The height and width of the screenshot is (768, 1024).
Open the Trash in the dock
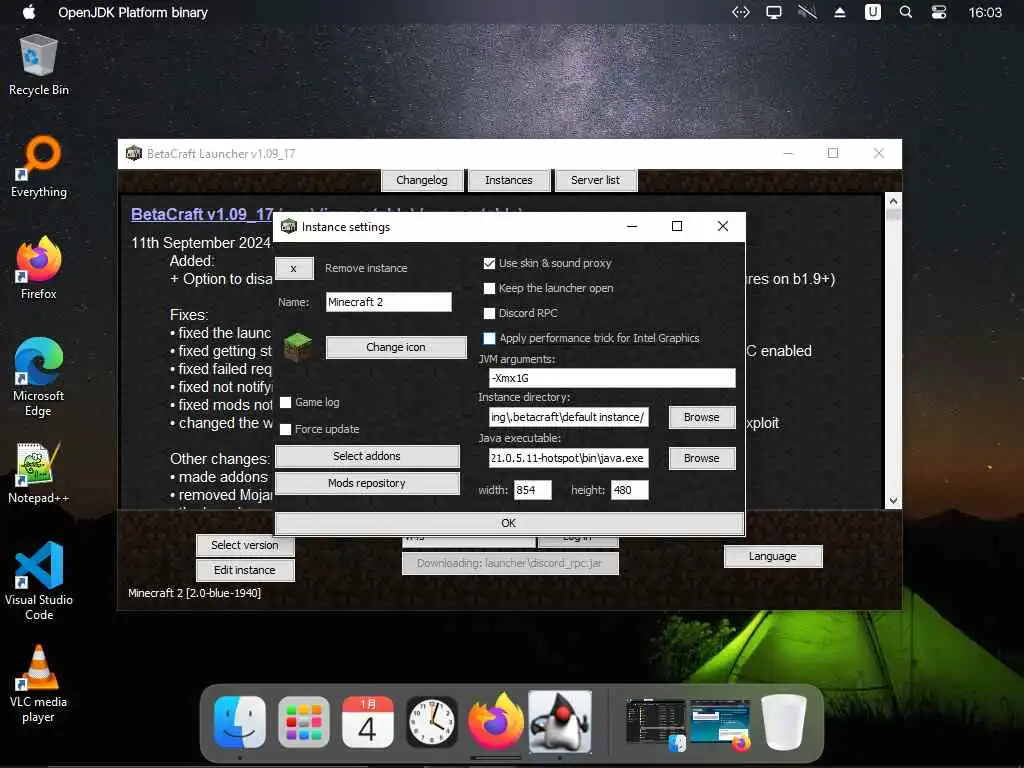tap(784, 722)
